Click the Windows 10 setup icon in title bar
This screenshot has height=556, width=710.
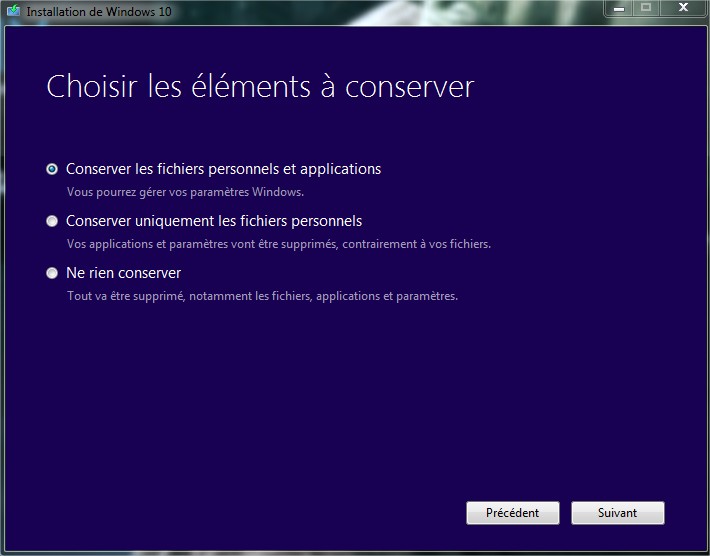click(x=14, y=10)
